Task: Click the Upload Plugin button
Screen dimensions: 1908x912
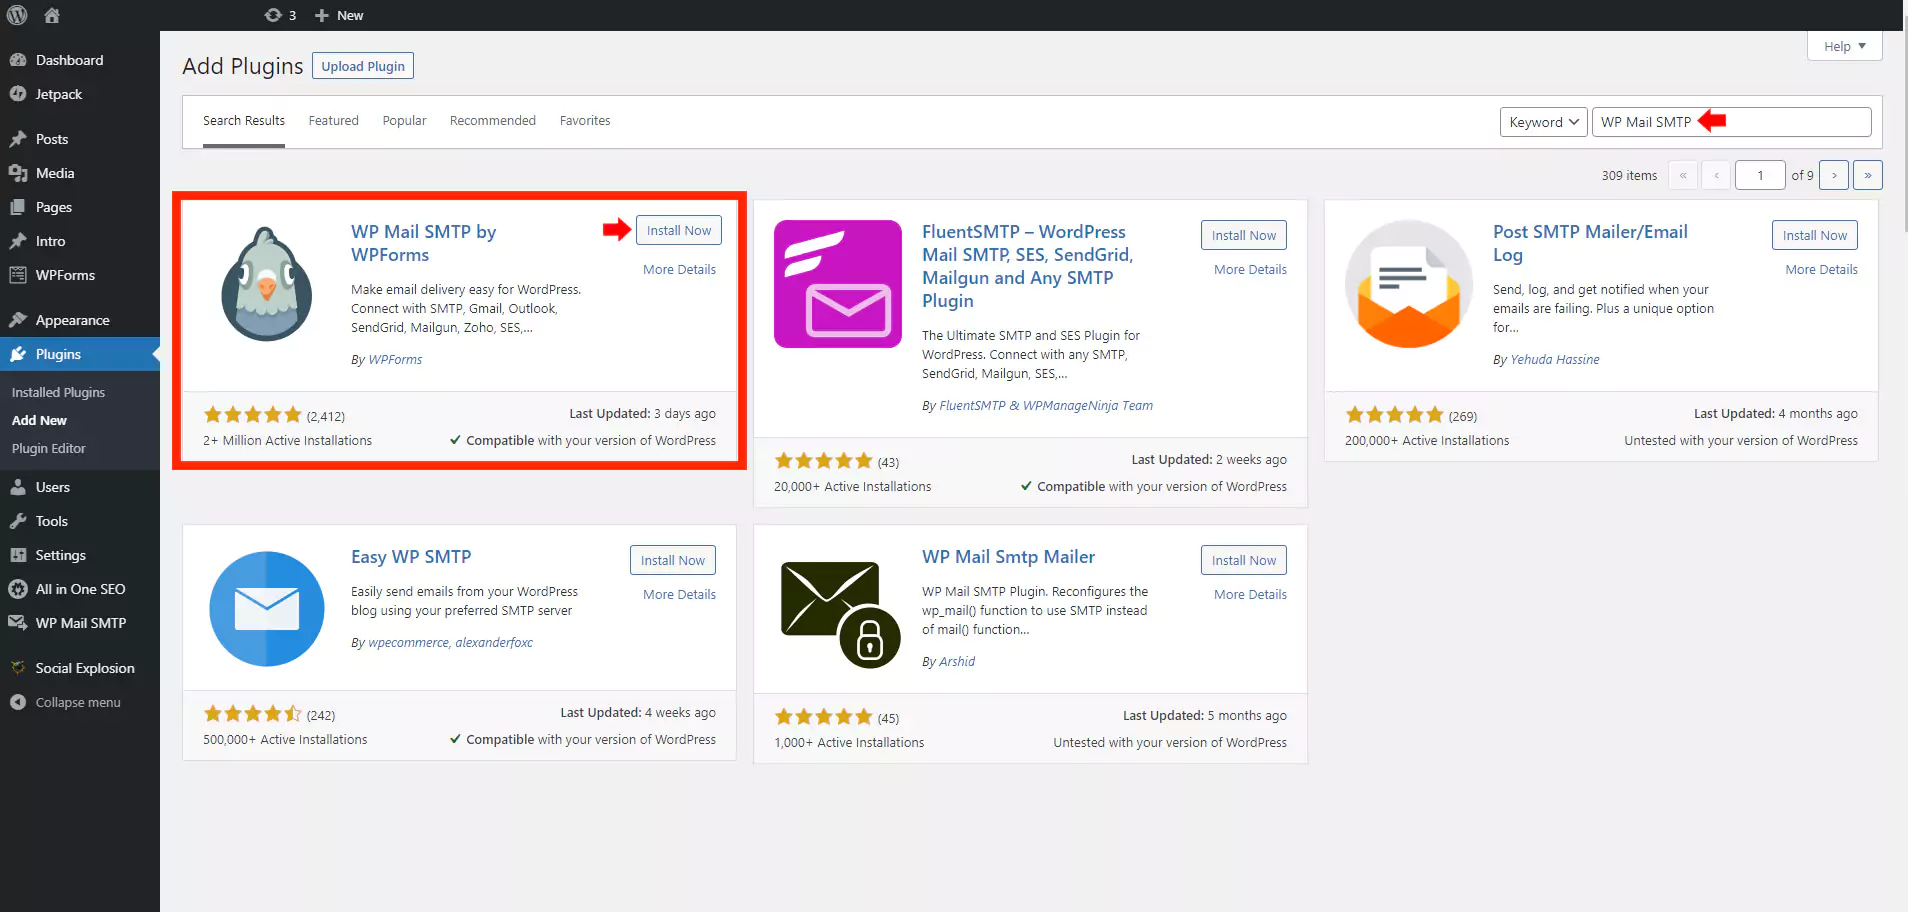Action: tap(363, 66)
